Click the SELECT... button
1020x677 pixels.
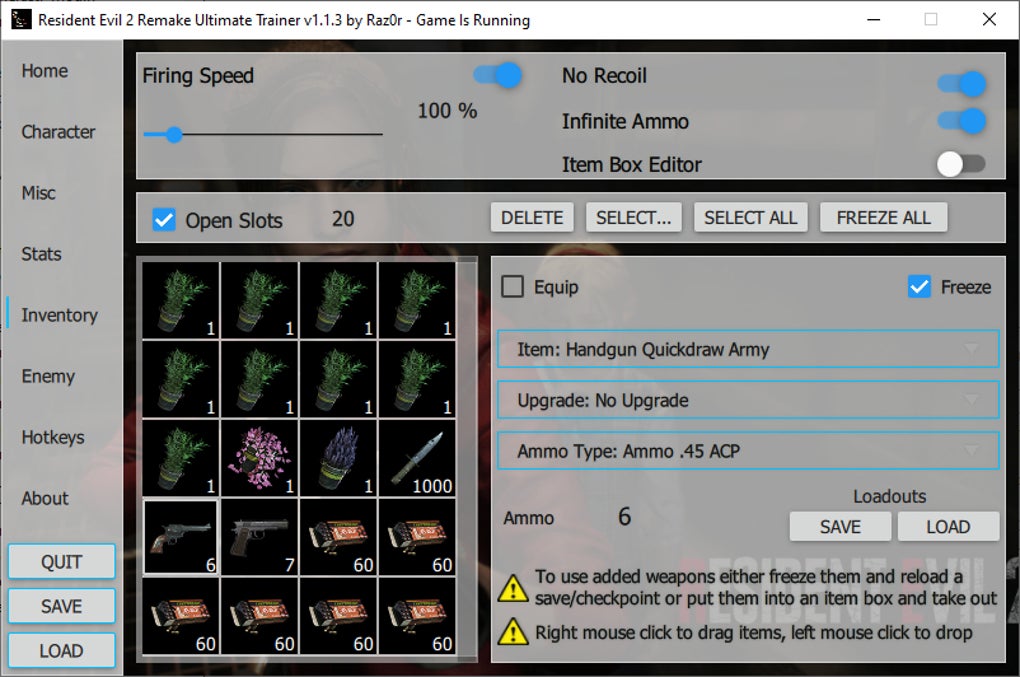pyautogui.click(x=634, y=217)
